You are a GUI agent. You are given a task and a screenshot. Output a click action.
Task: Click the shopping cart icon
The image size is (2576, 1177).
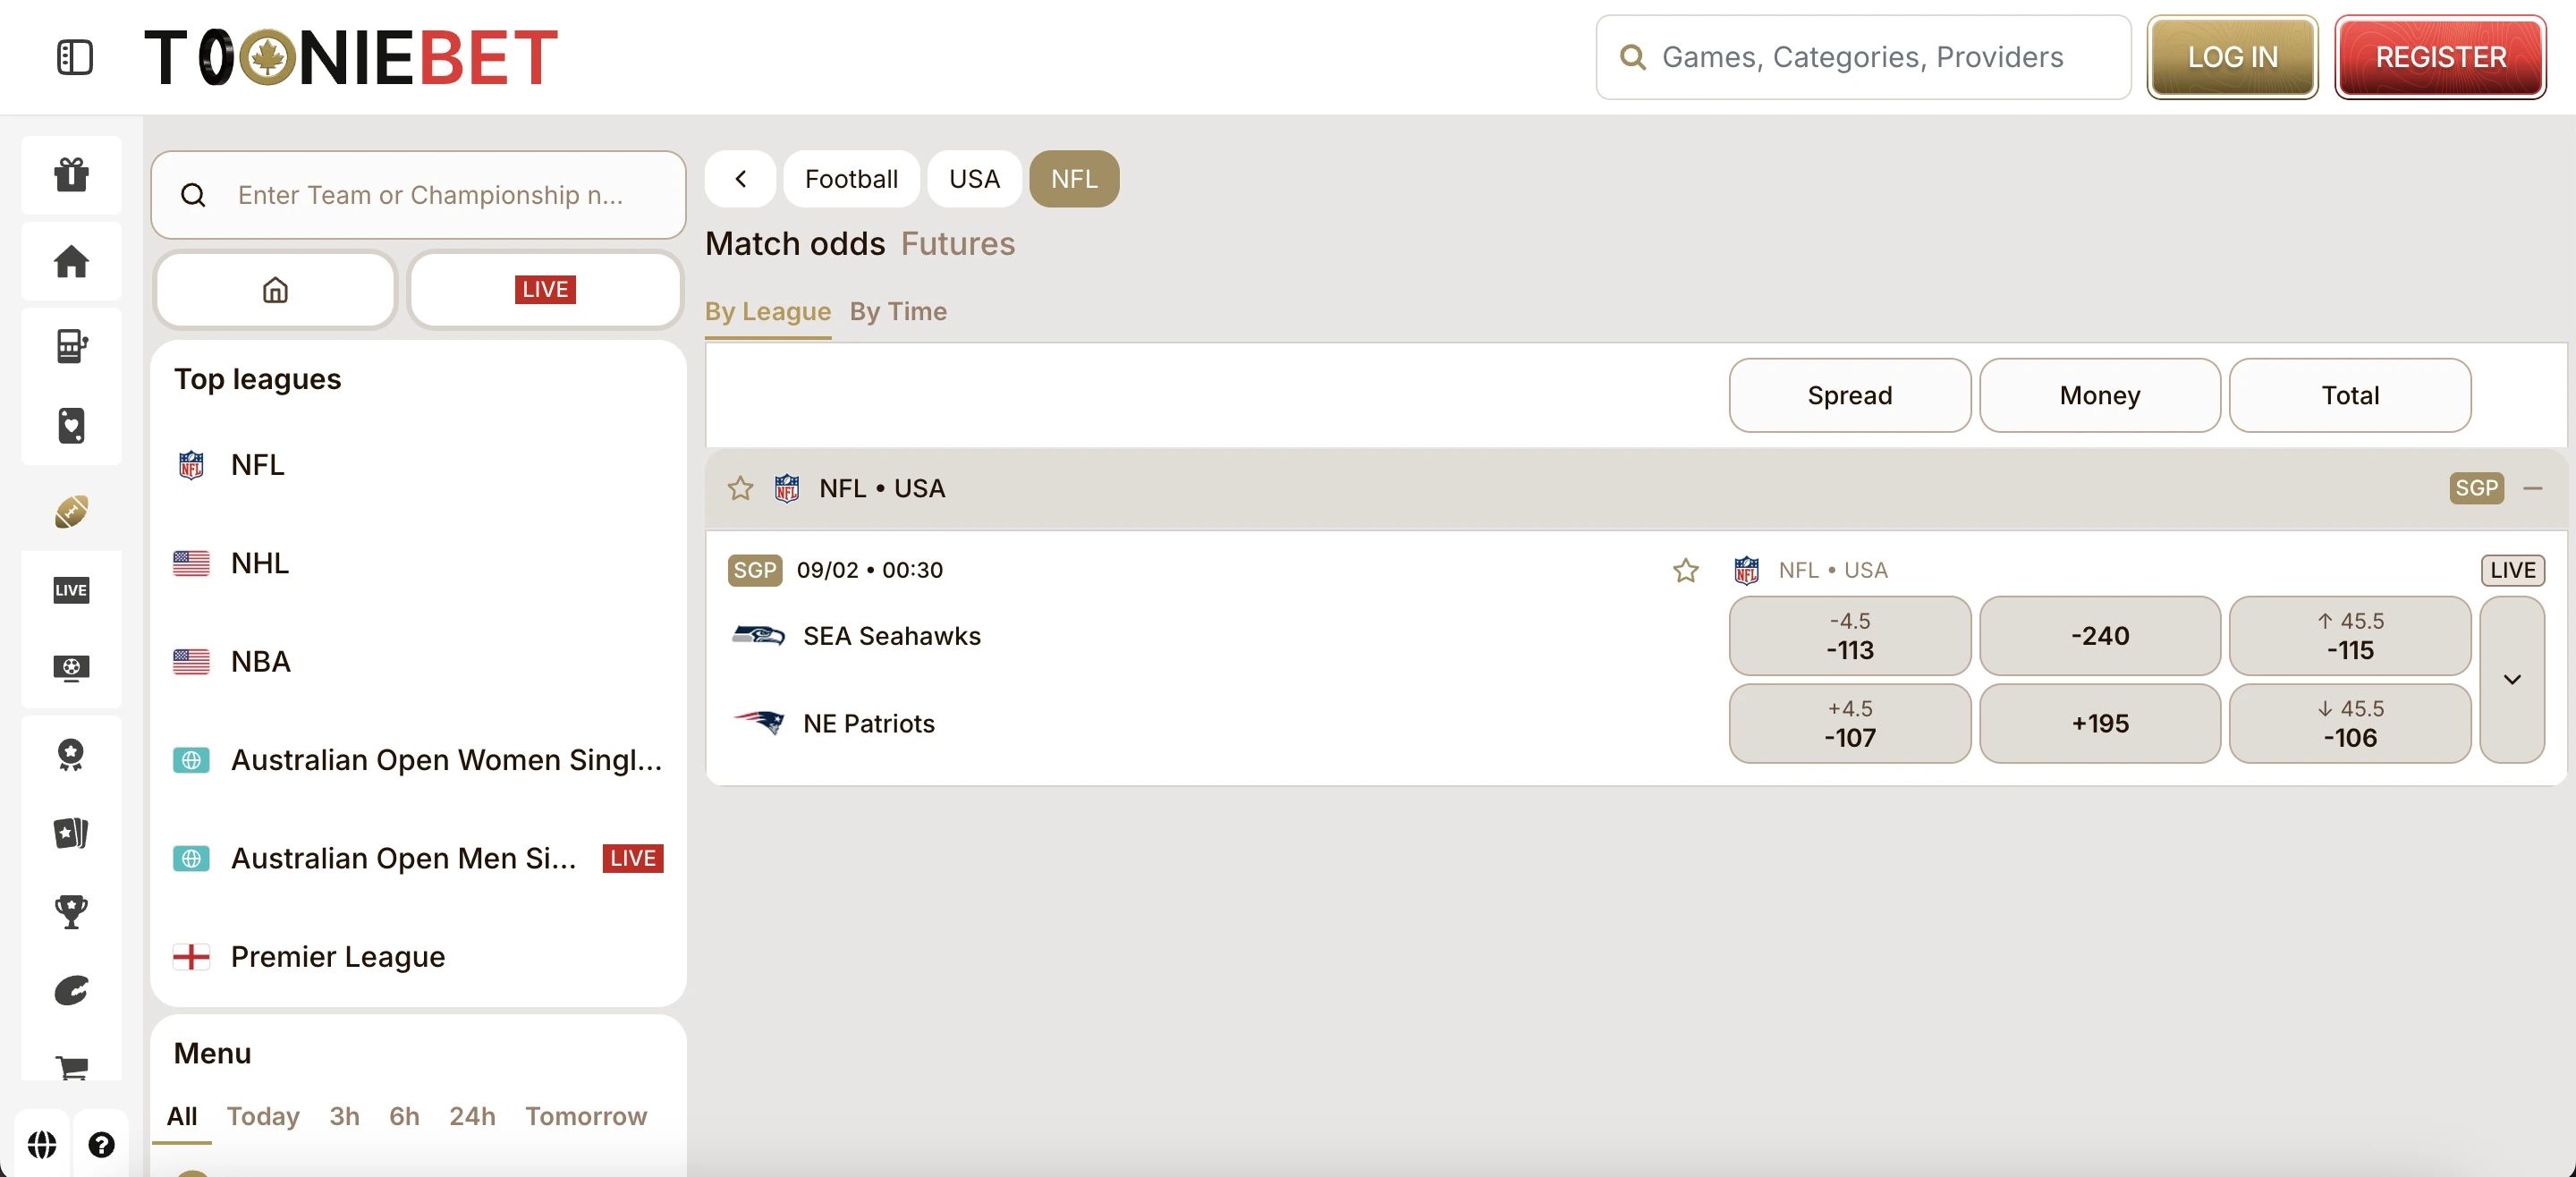[71, 1067]
